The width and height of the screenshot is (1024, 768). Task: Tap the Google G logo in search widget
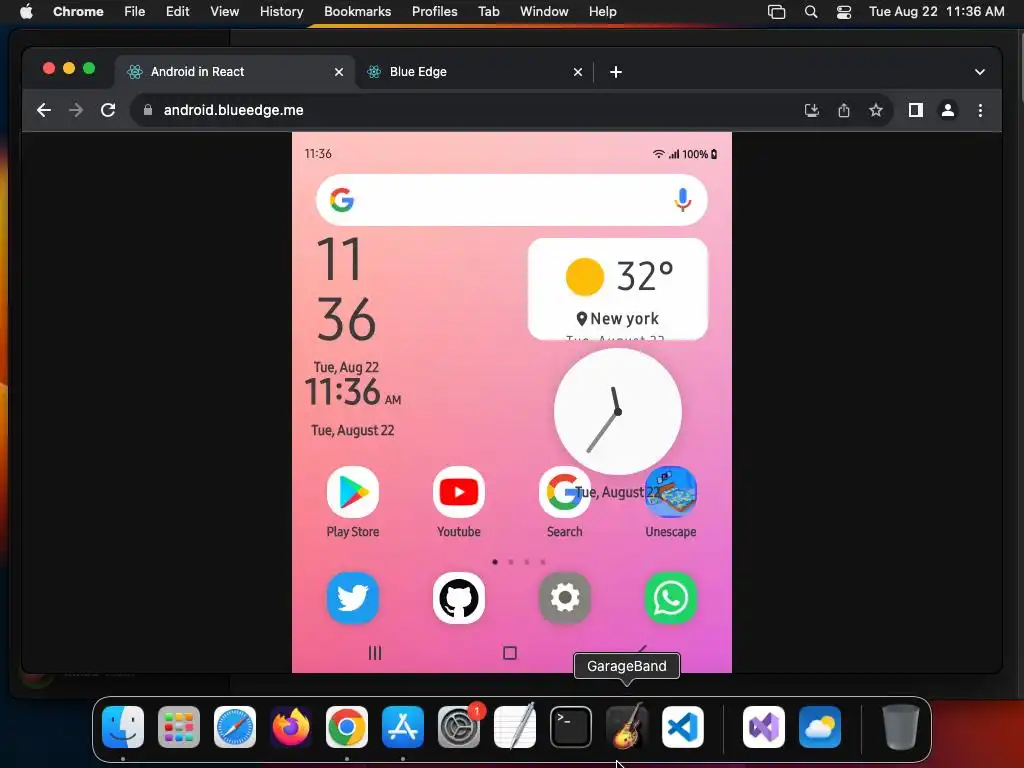(x=342, y=200)
